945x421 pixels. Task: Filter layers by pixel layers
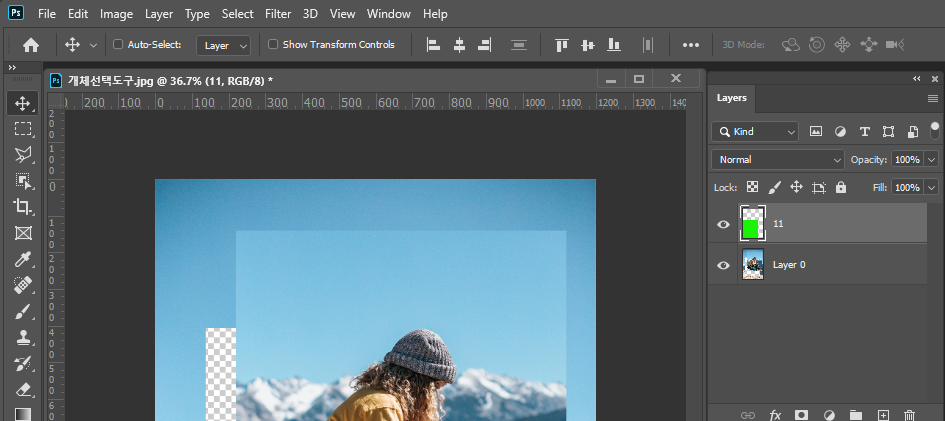816,131
